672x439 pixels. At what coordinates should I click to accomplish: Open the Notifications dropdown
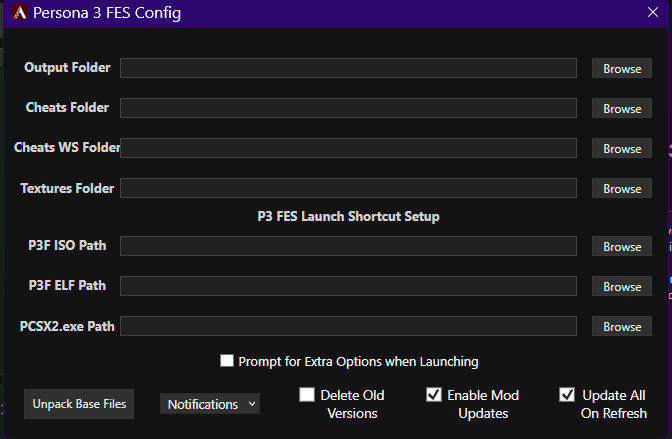(210, 404)
